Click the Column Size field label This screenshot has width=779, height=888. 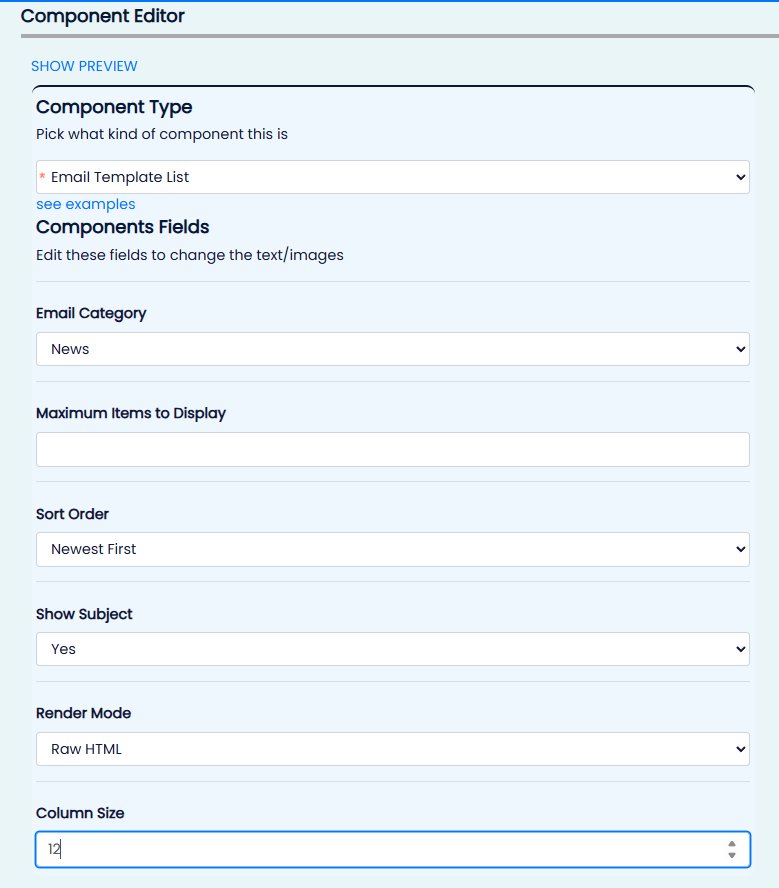80,814
